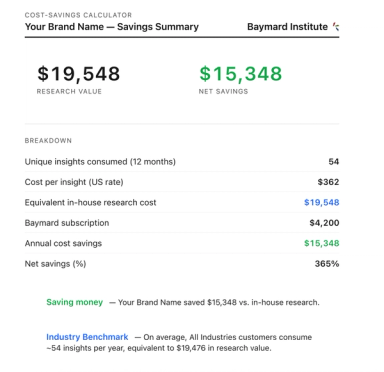Open the blue $19,548 in-house research cost link

[322, 202]
